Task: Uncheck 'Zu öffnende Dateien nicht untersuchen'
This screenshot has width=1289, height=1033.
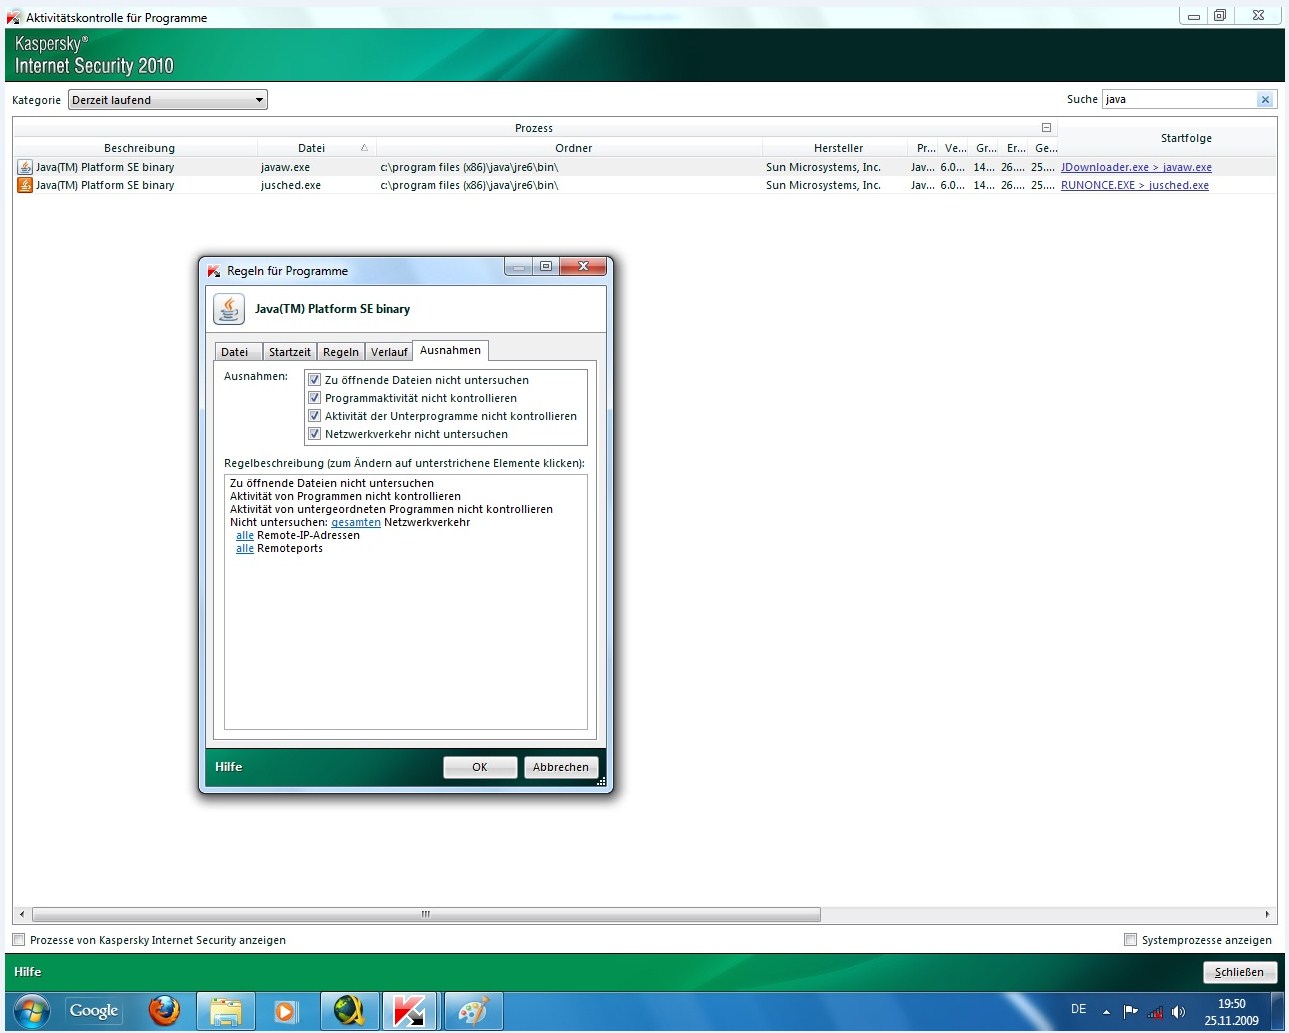Action: 314,380
